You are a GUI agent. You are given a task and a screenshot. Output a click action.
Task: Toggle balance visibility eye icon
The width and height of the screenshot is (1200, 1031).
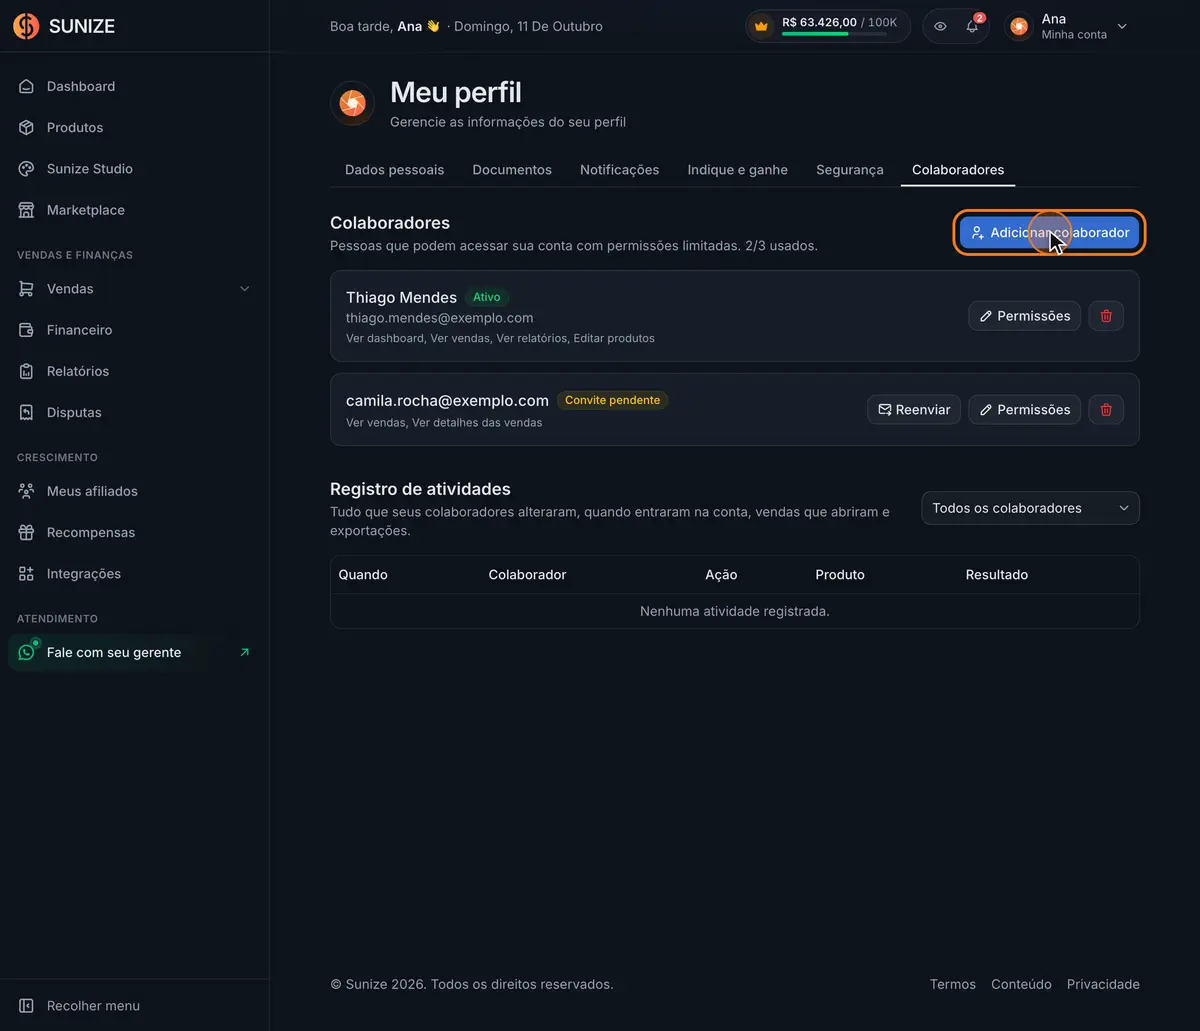click(940, 27)
